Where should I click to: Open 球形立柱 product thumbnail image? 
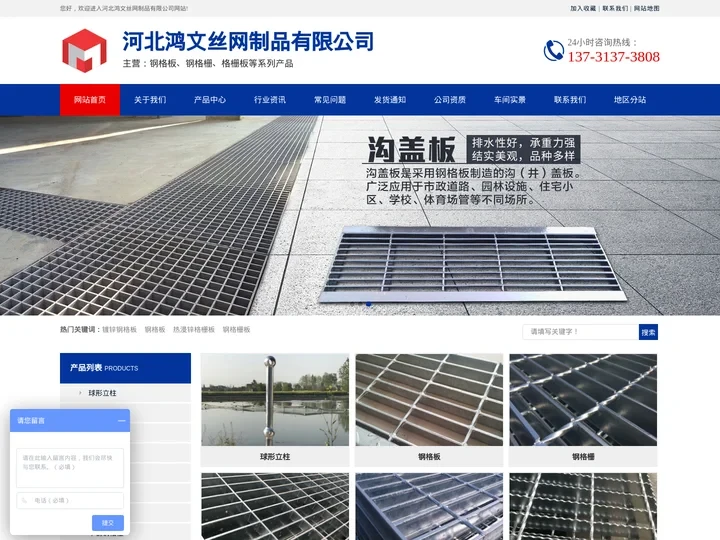point(275,400)
